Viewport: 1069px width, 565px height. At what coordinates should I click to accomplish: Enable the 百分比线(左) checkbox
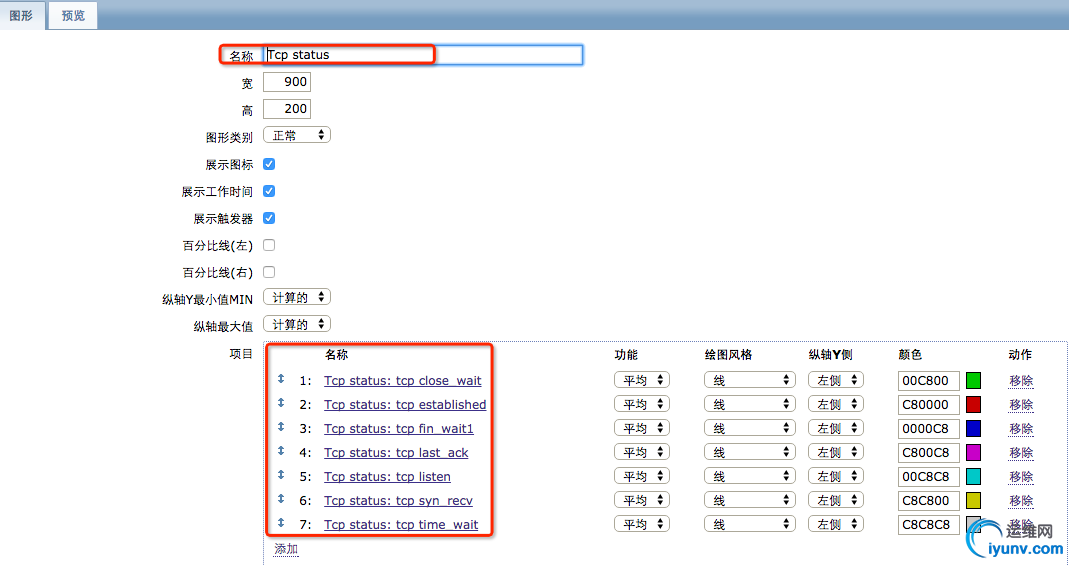click(x=269, y=245)
